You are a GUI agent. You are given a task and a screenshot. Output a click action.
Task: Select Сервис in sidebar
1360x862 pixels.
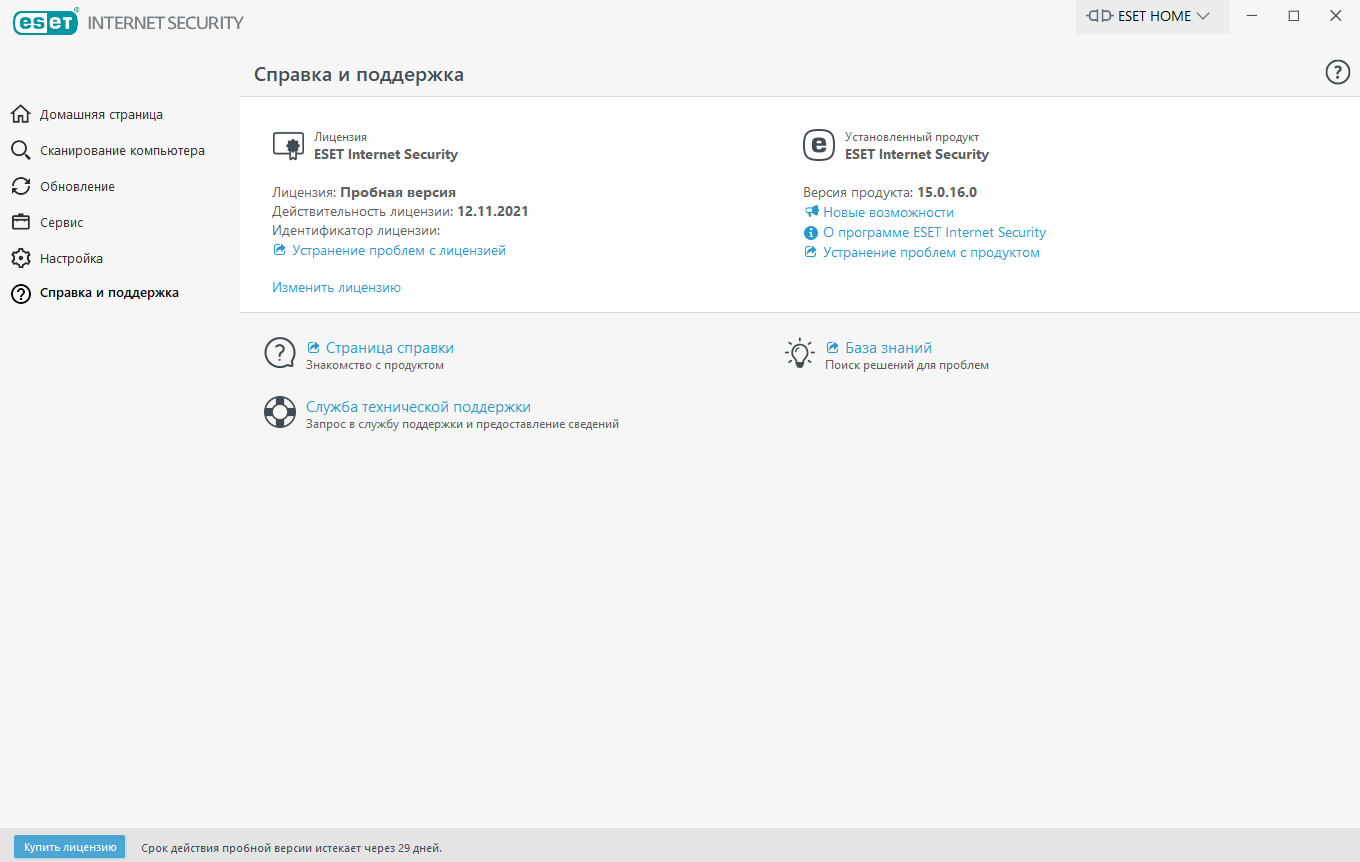click(x=61, y=222)
